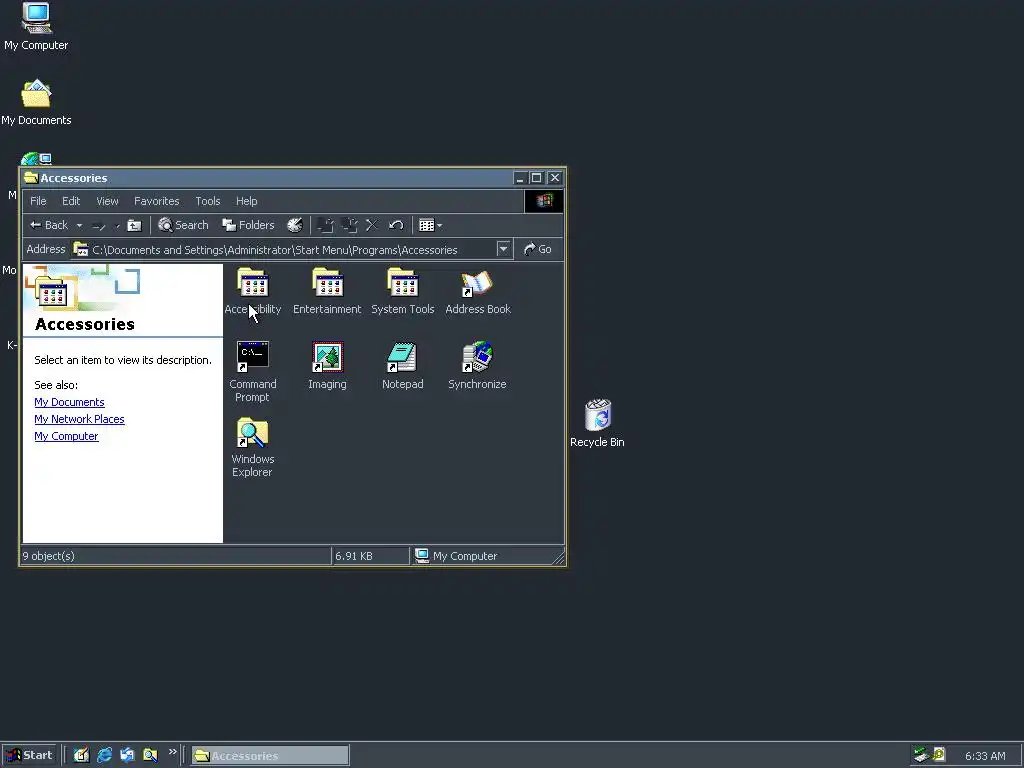Open the Favorites menu
The image size is (1024, 768).
(x=157, y=201)
